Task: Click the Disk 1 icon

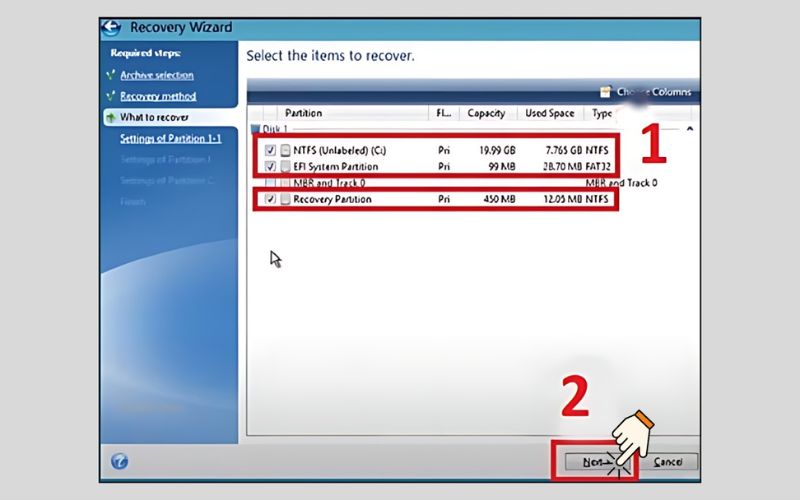Action: pos(256,129)
